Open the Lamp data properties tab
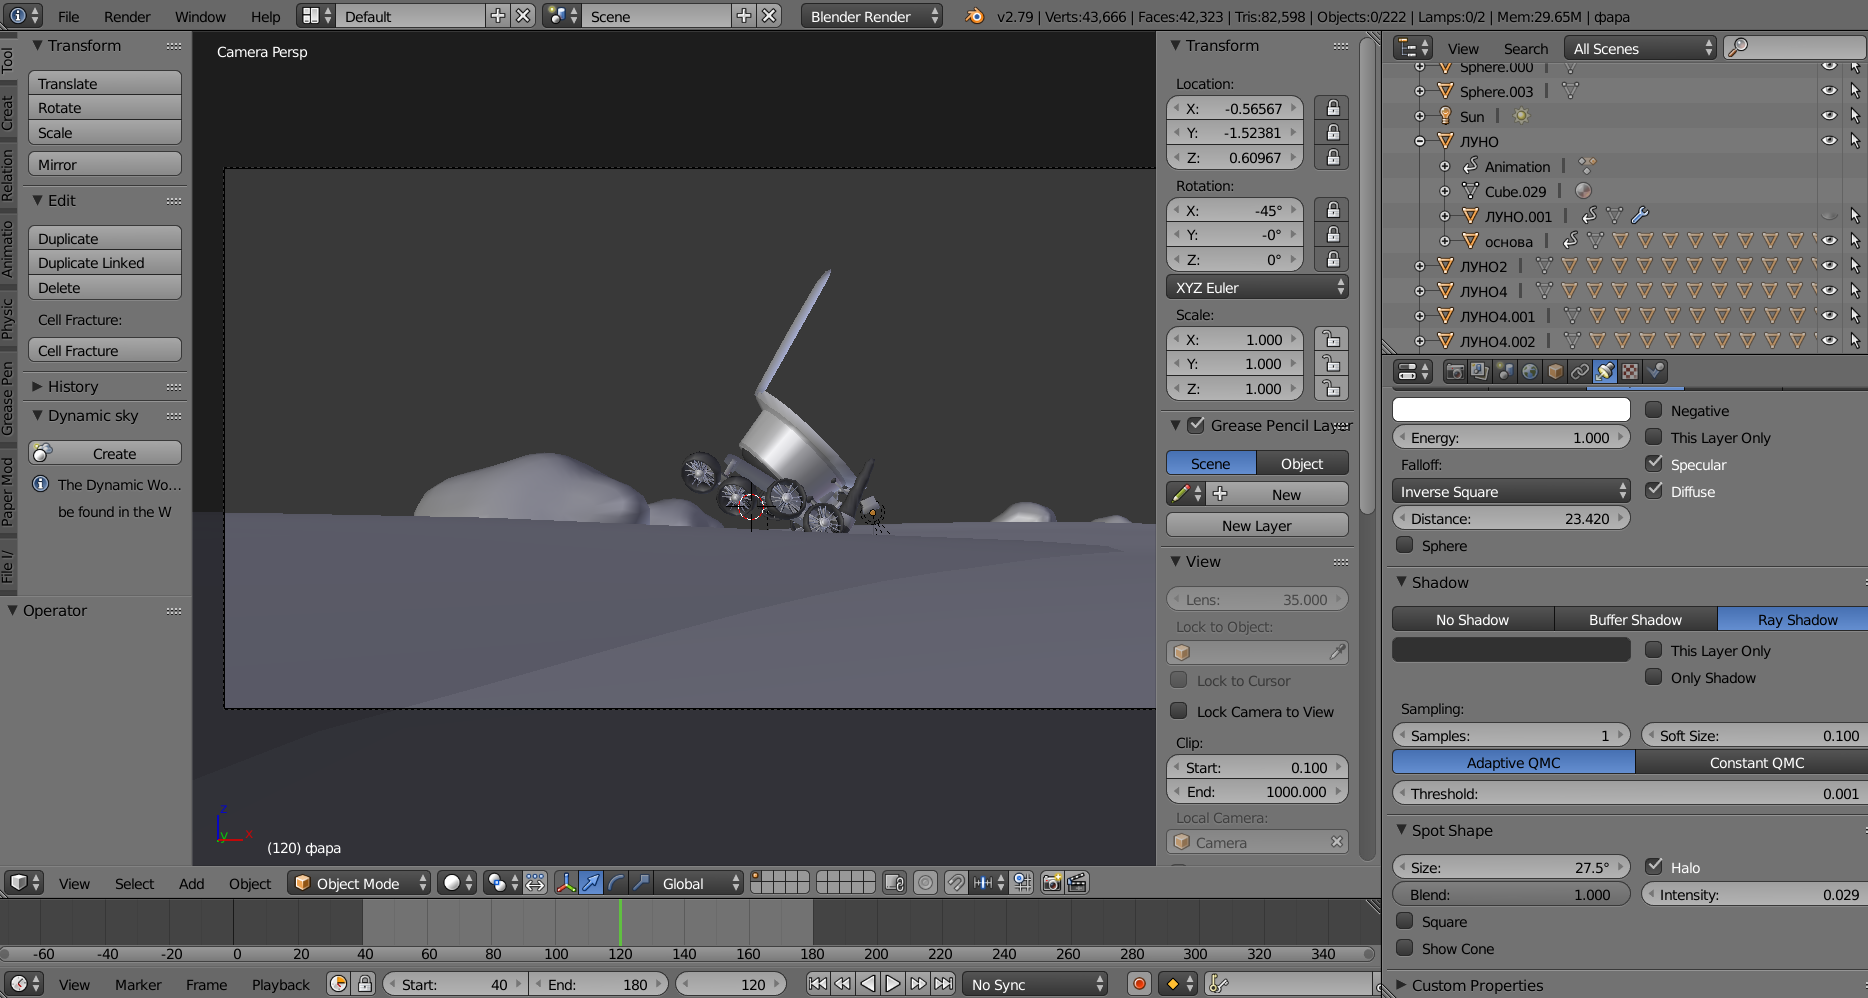The height and width of the screenshot is (998, 1868). (1605, 372)
